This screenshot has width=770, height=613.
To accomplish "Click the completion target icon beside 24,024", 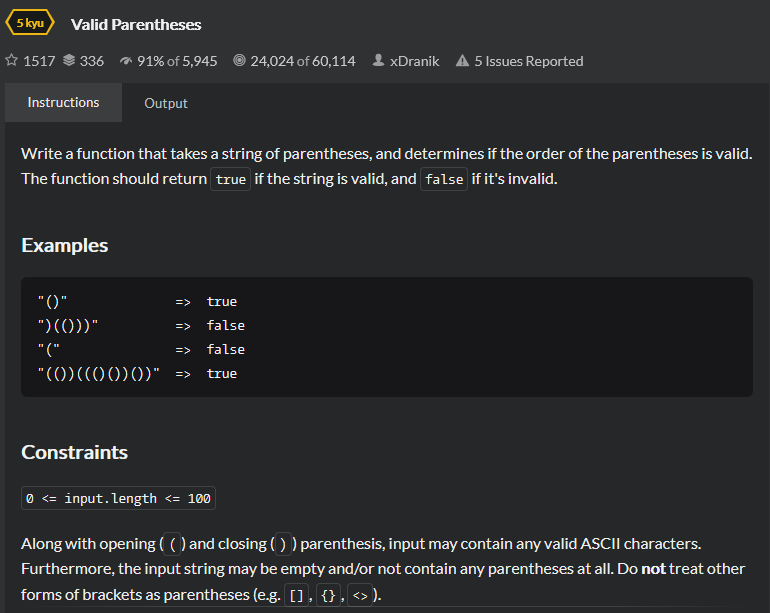I will click(x=239, y=60).
